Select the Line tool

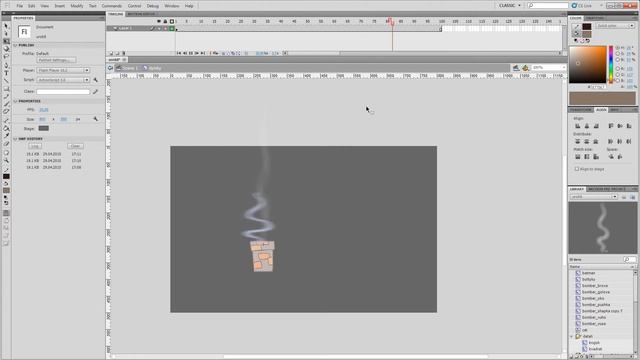point(6,81)
